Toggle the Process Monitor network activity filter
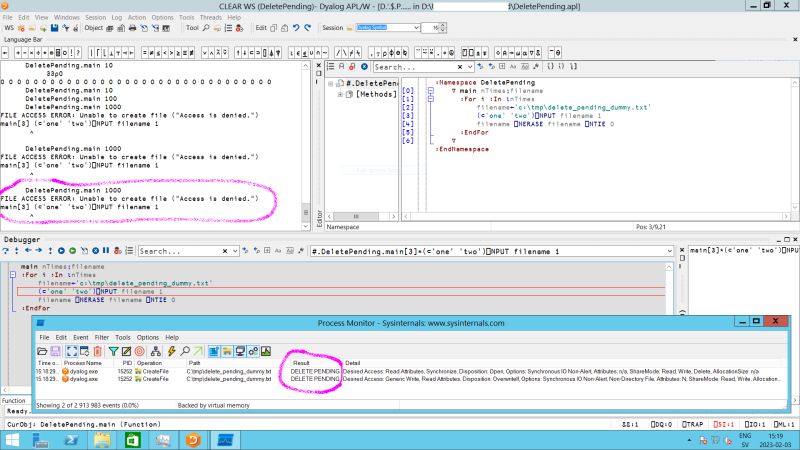 tap(240, 351)
